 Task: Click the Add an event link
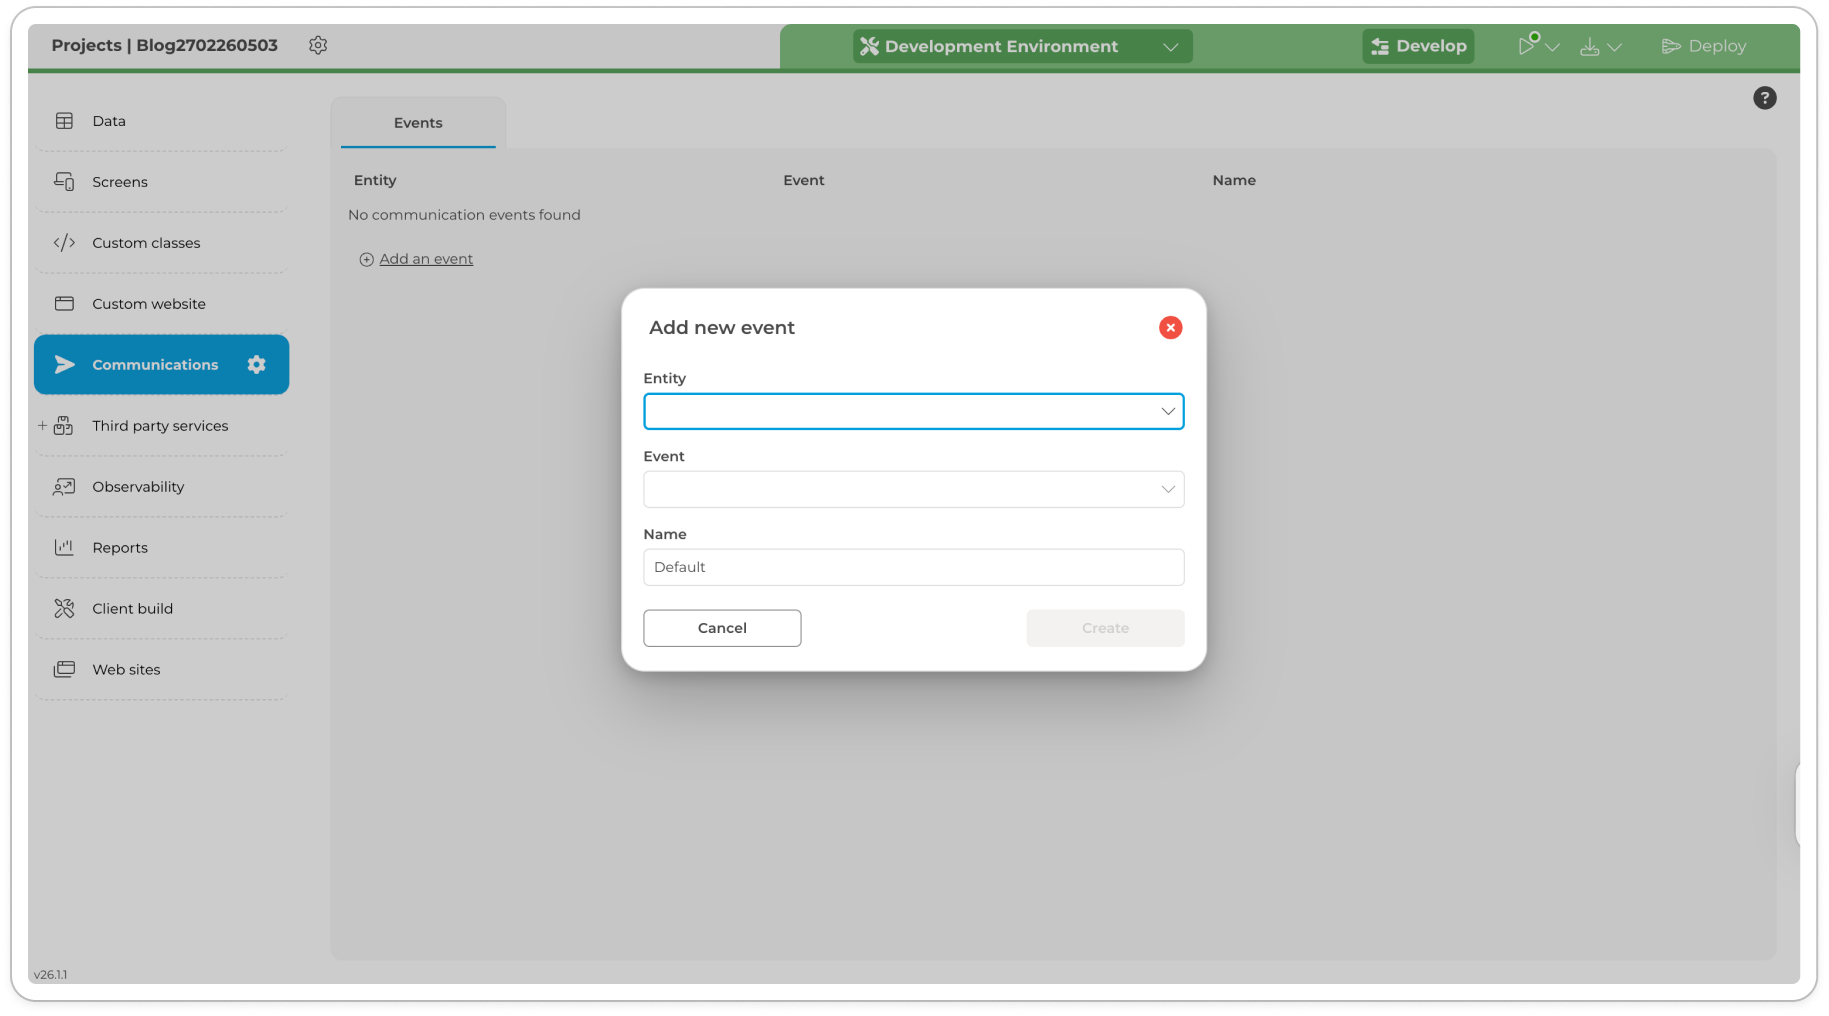pos(426,259)
